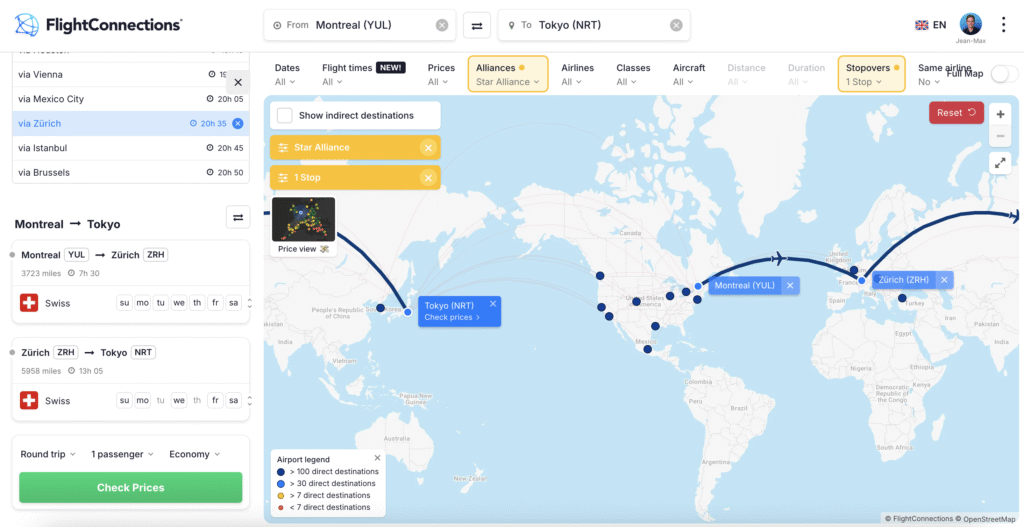Expand the map to fullscreen
Image resolution: width=1024 pixels, height=527 pixels.
click(x=1001, y=163)
